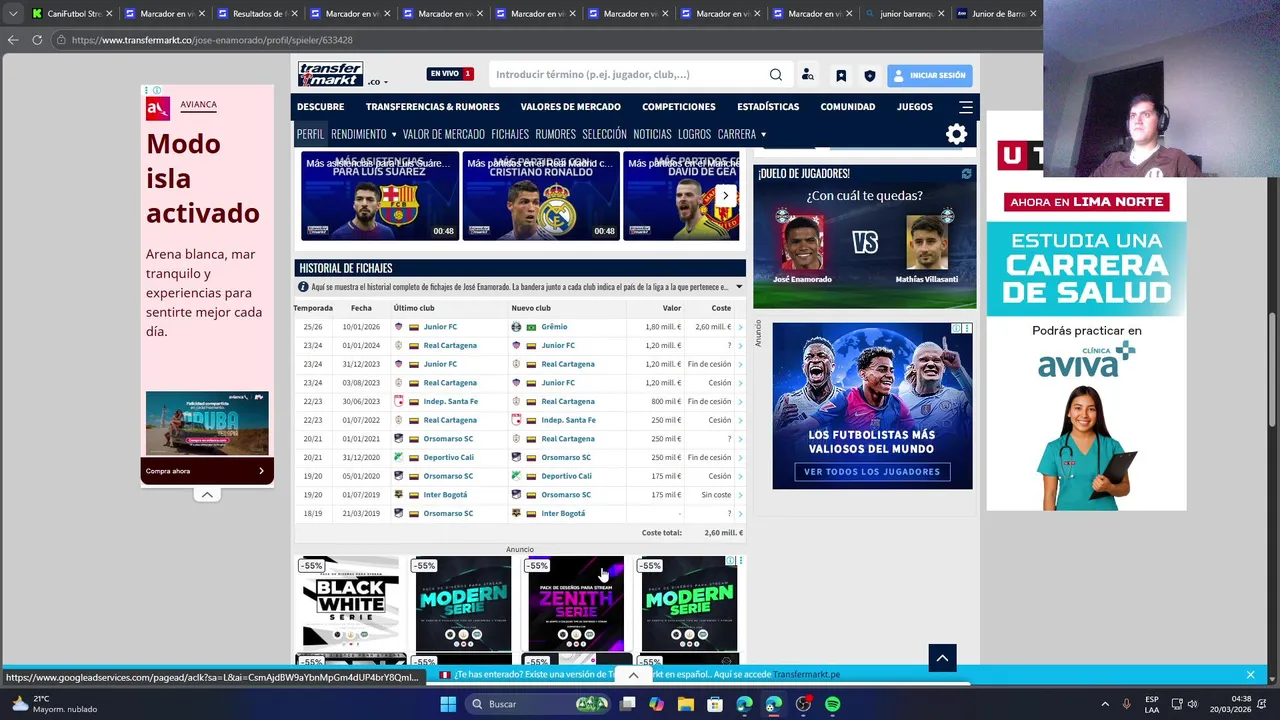Open Valores de Mercado menu

[570, 107]
